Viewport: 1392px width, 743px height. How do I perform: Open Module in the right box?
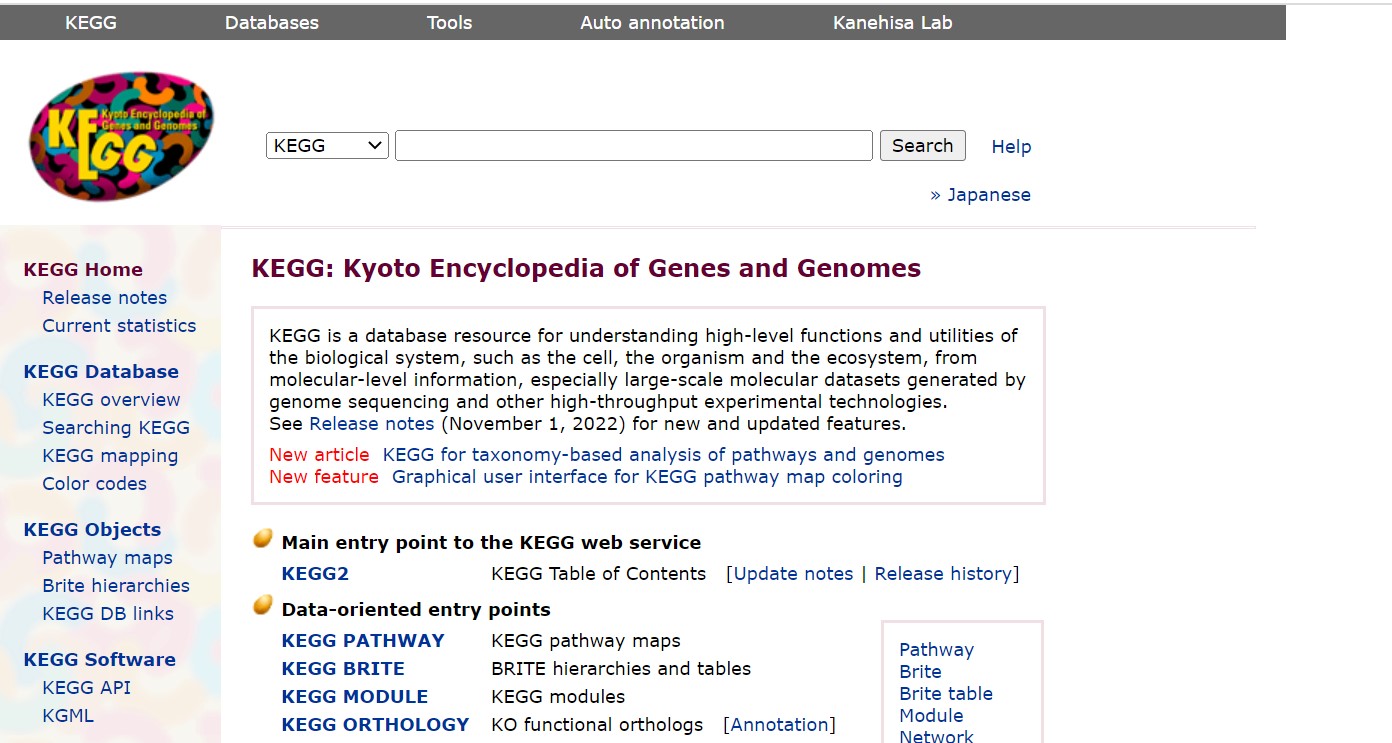(x=931, y=716)
